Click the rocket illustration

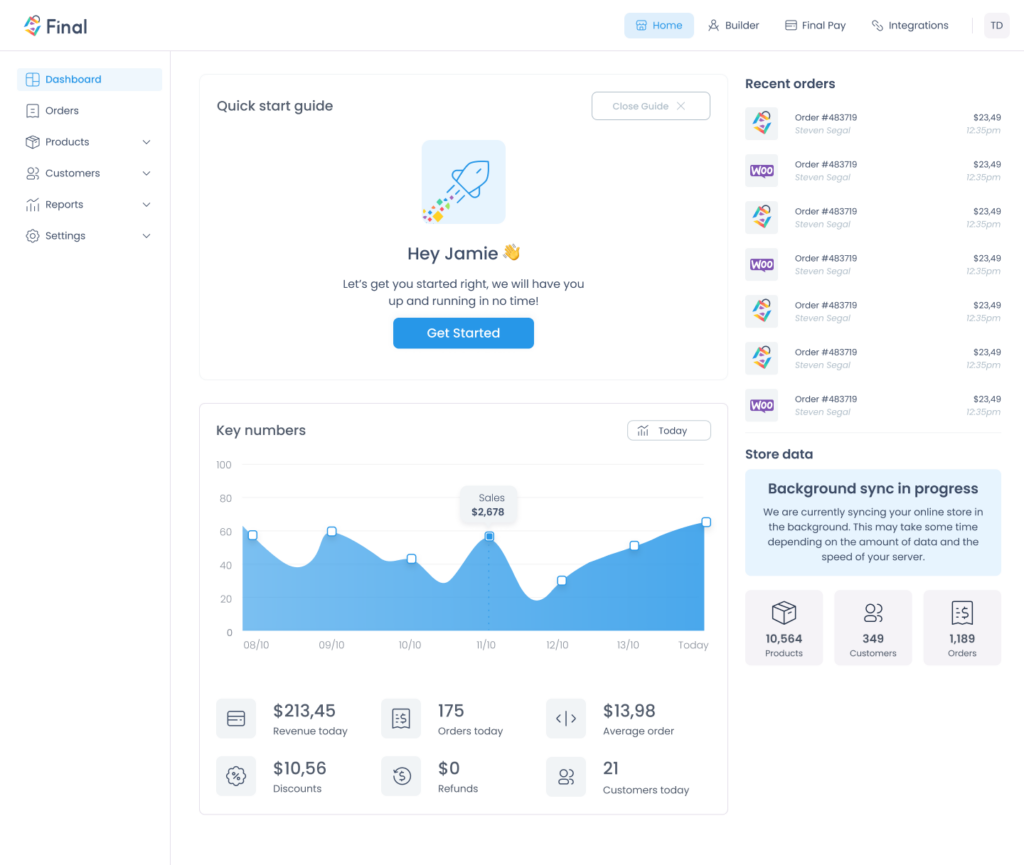463,182
